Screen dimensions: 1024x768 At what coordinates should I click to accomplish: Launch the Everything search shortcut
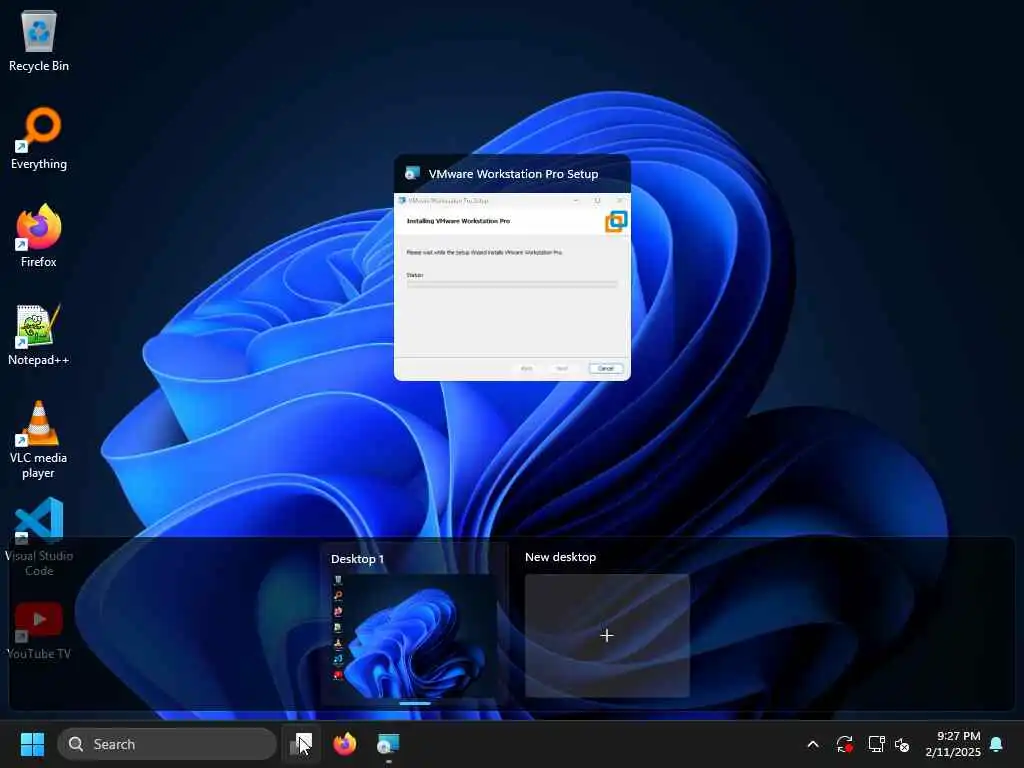click(39, 138)
